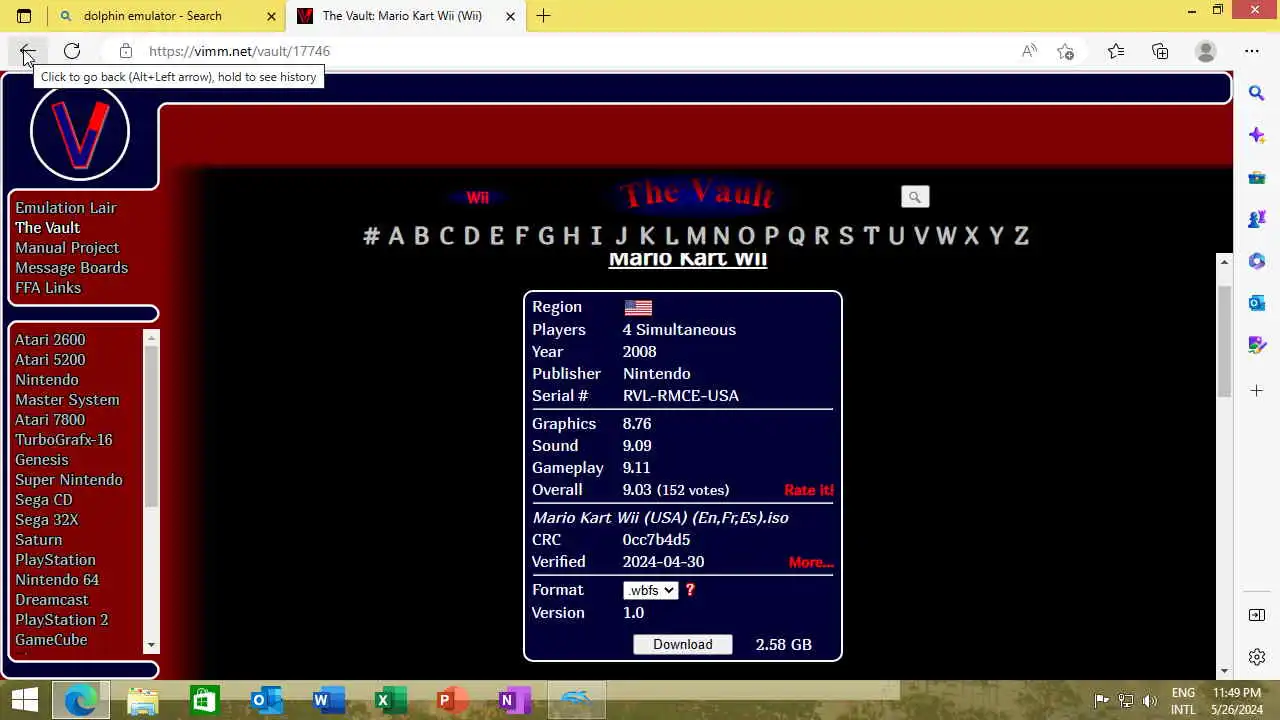This screenshot has width=1280, height=720.
Task: Open browser Collections
Action: click(x=1160, y=51)
